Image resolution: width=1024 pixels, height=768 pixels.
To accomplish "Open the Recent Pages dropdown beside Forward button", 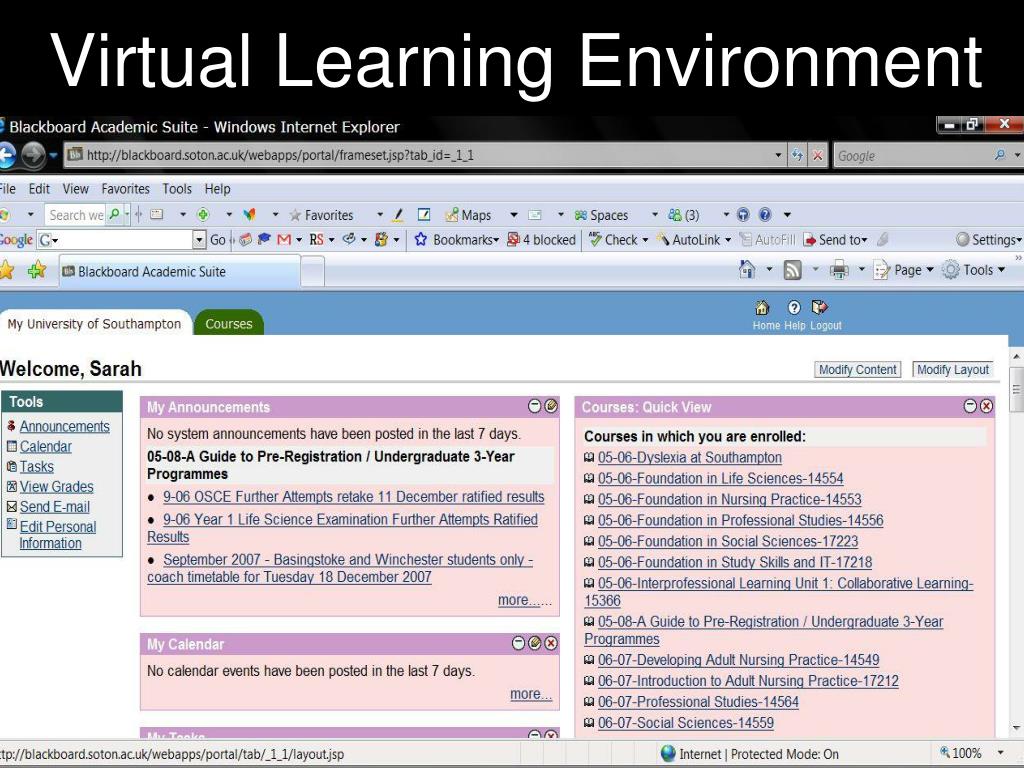I will point(54,155).
